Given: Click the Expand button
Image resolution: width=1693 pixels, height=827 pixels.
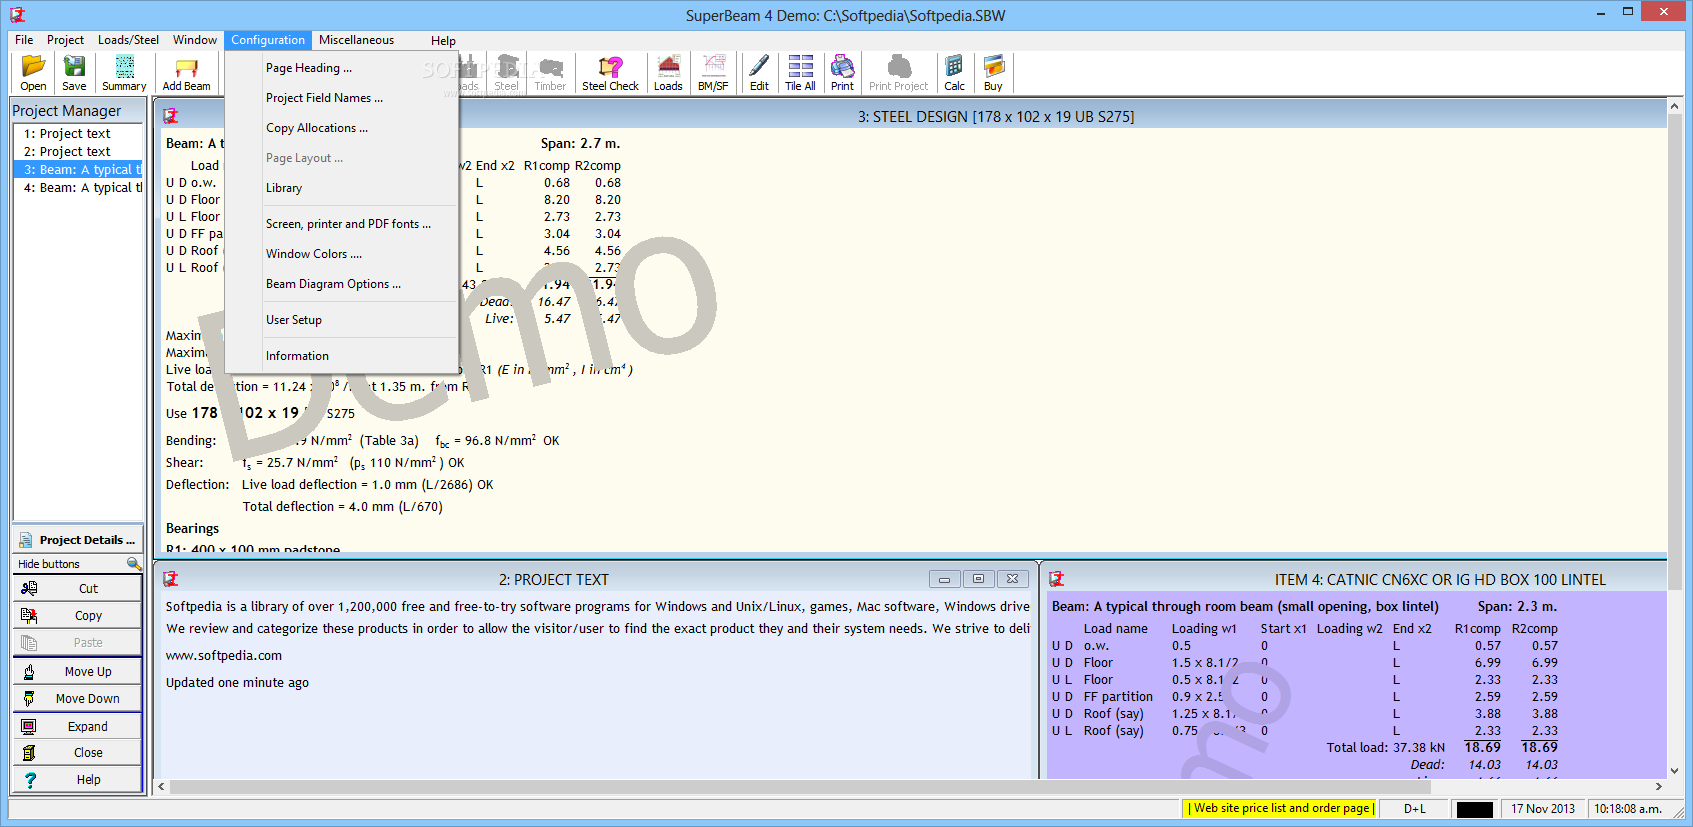Looking at the screenshot, I should pyautogui.click(x=78, y=727).
